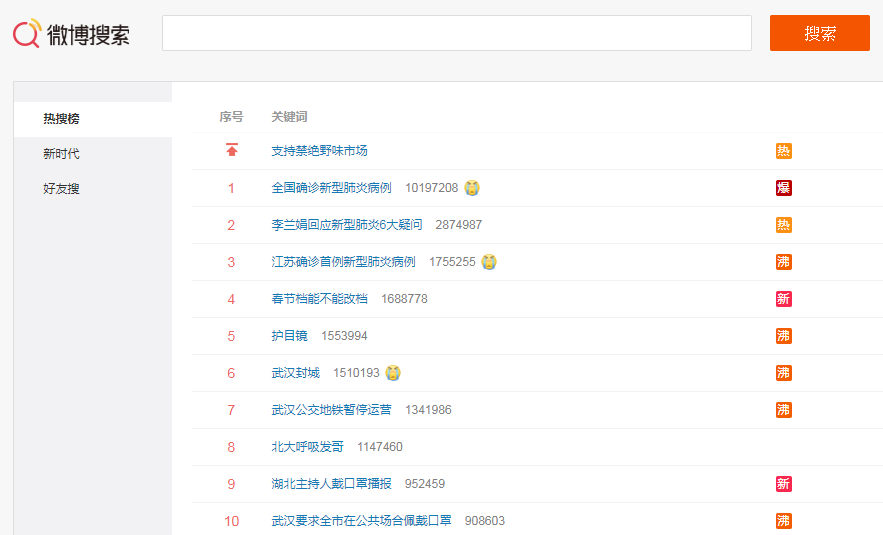This screenshot has height=535, width=883.
Task: Open topic 护目镜
Action: [289, 336]
